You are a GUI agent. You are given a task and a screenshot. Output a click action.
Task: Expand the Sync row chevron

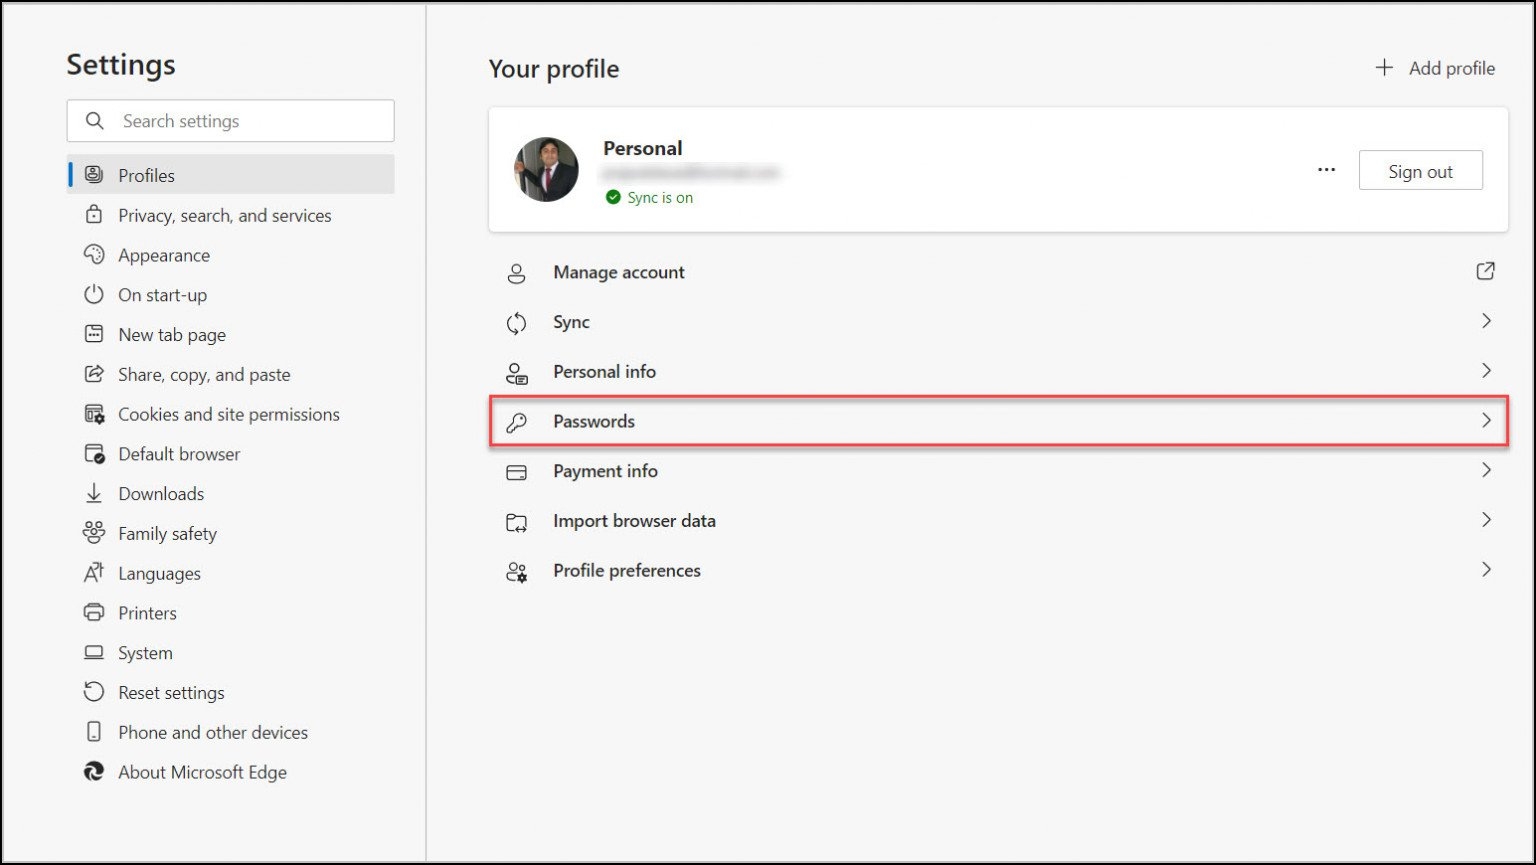point(1486,321)
